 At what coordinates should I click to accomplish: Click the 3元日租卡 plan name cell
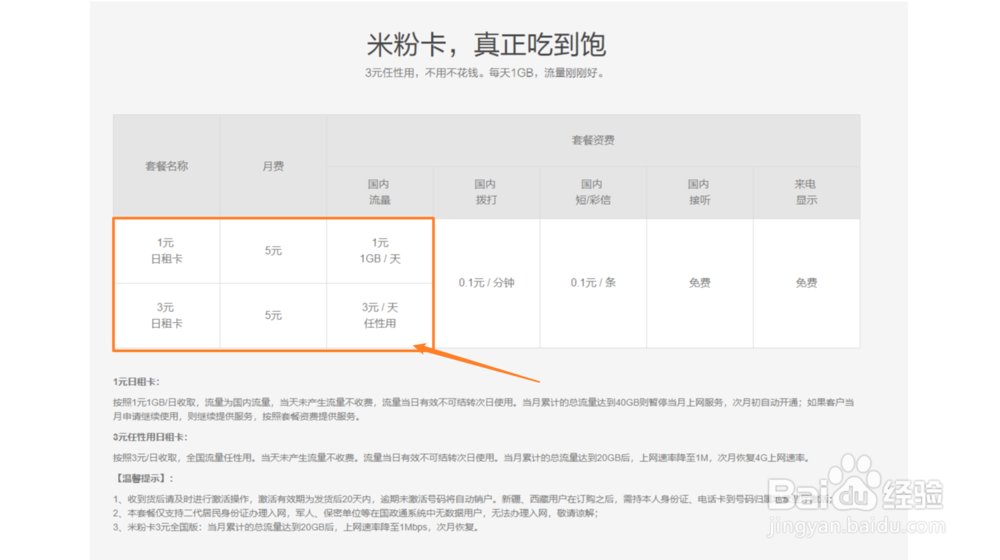[166, 315]
